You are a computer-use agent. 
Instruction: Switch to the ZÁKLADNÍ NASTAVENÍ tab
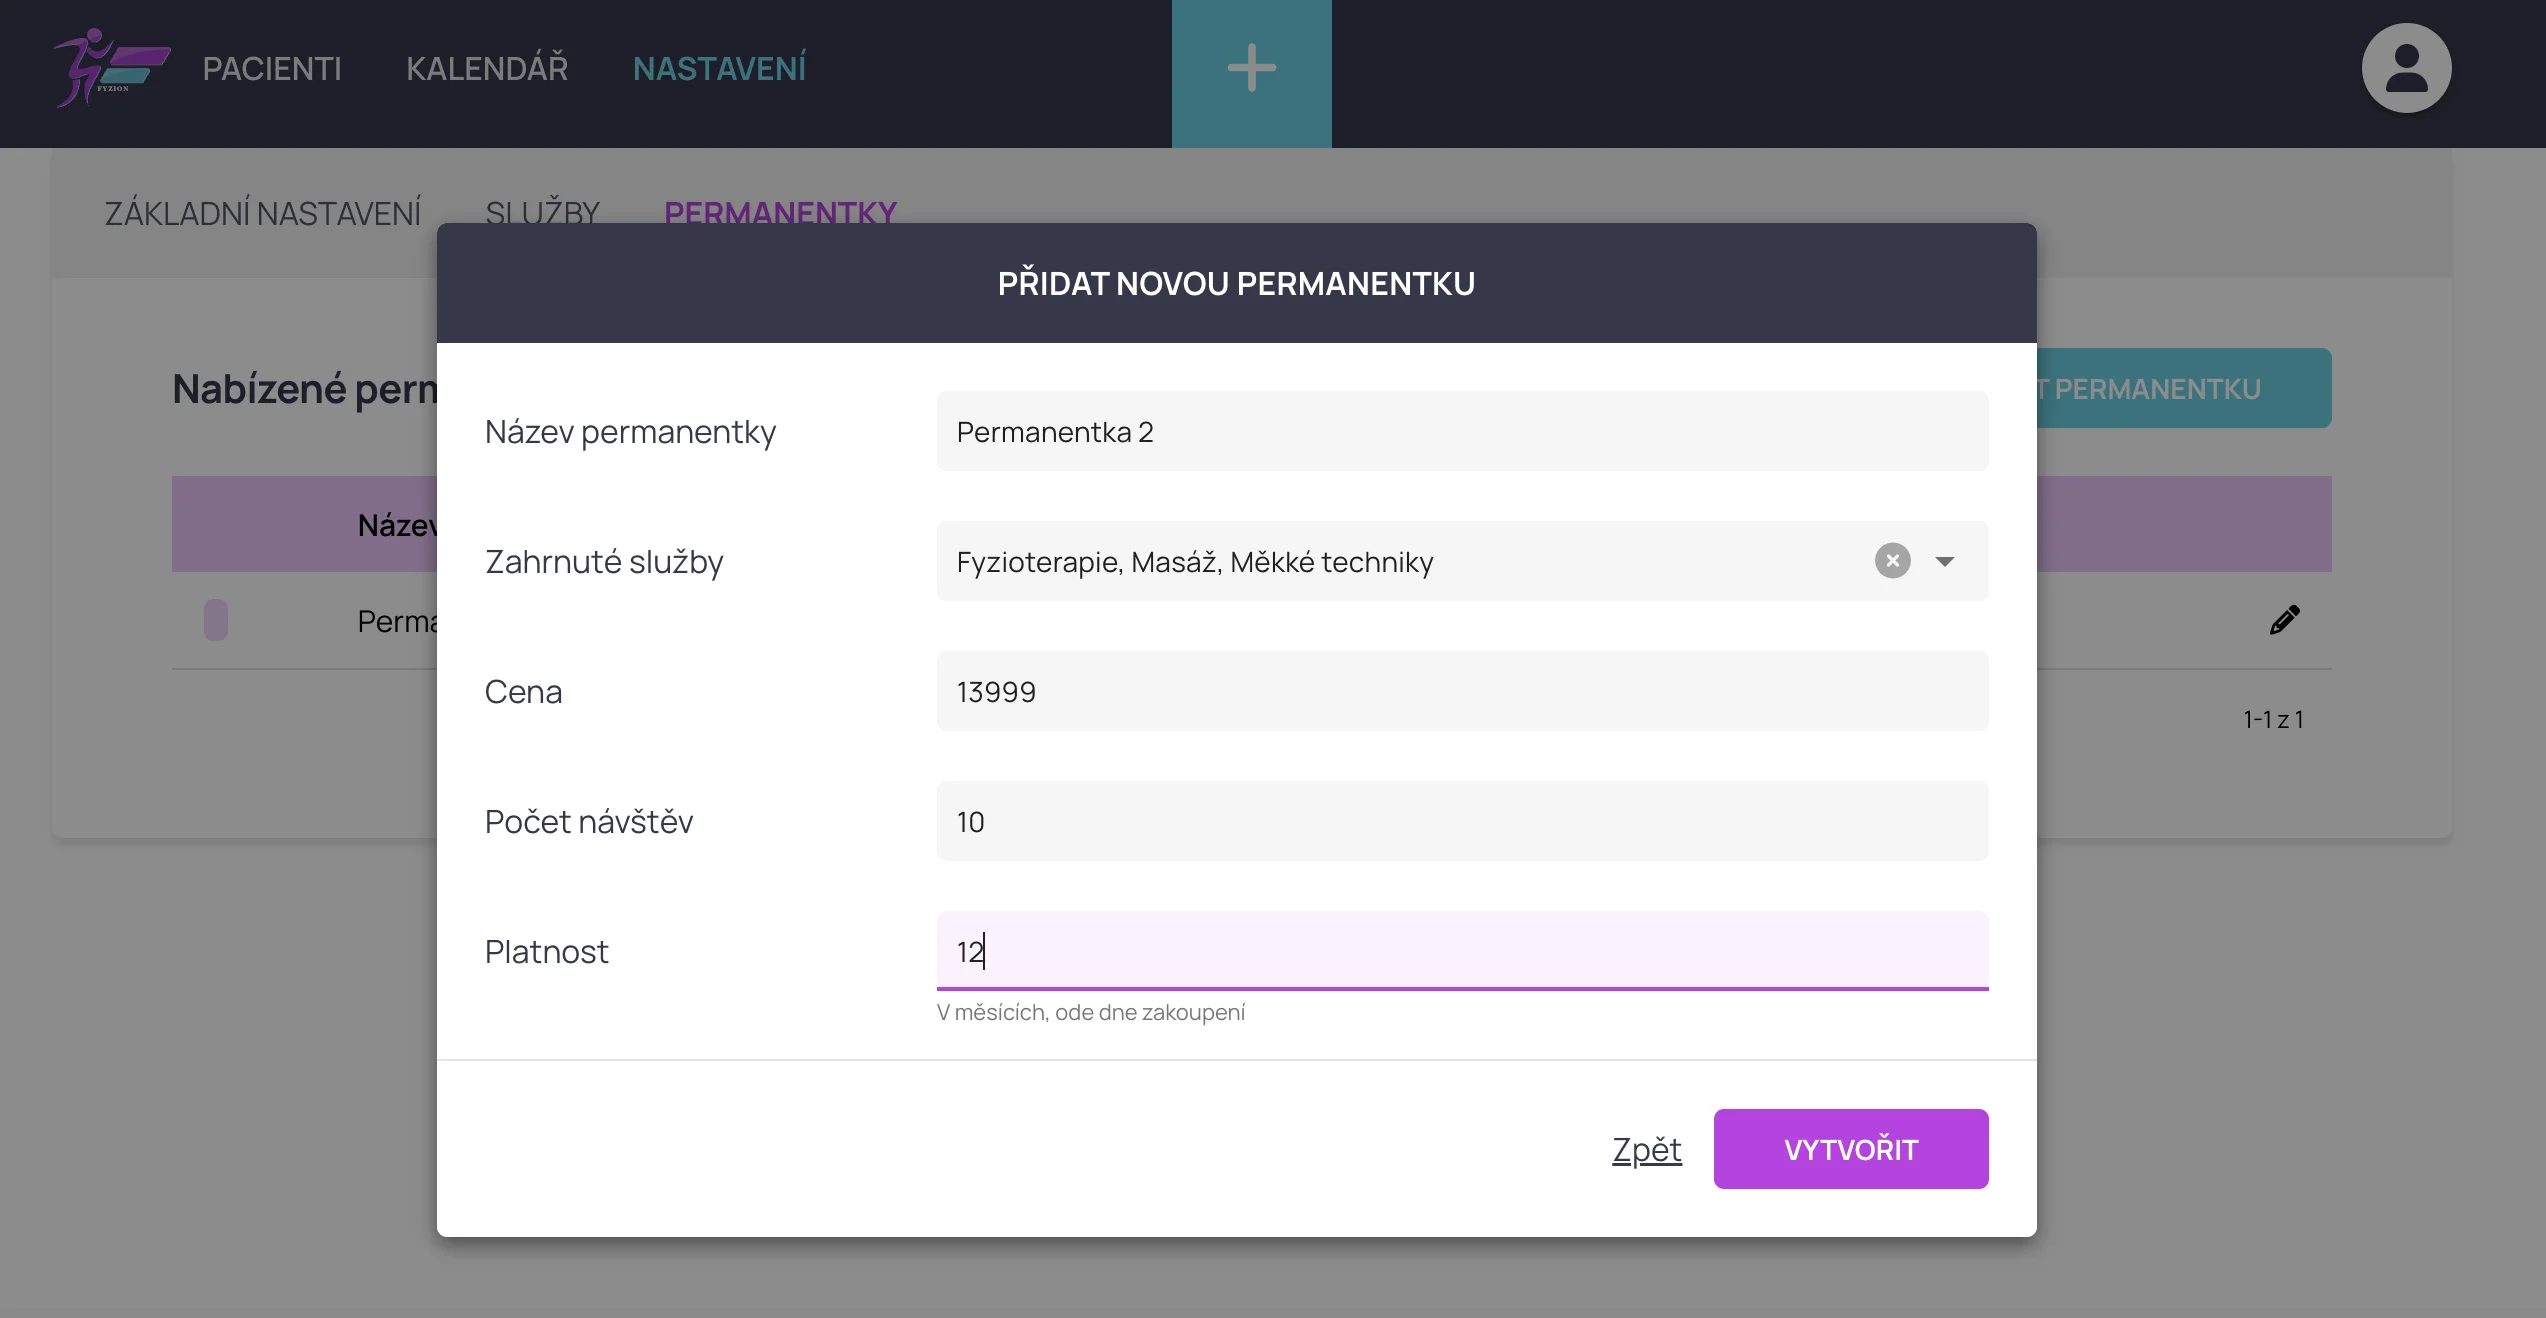[x=263, y=211]
